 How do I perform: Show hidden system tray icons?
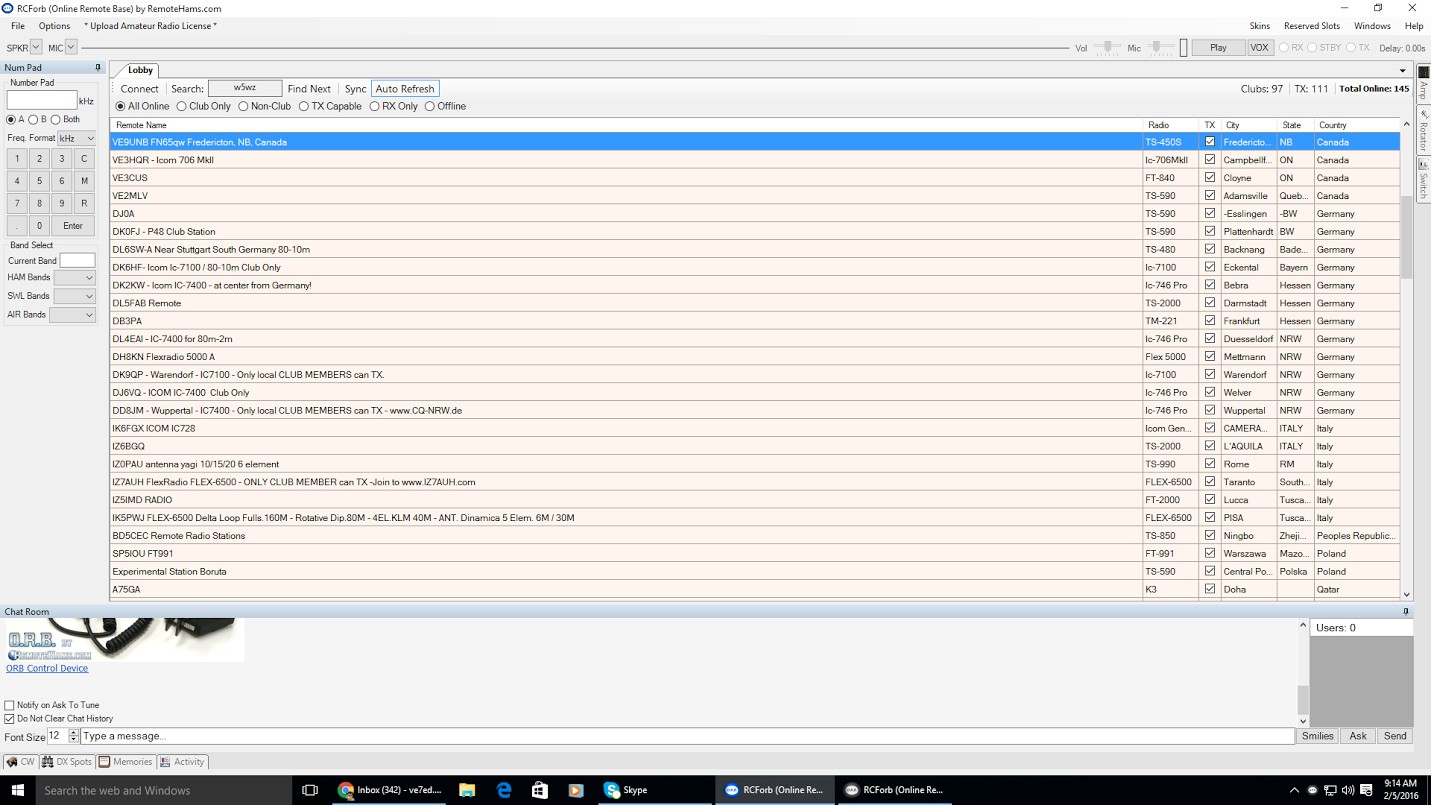coord(1294,790)
